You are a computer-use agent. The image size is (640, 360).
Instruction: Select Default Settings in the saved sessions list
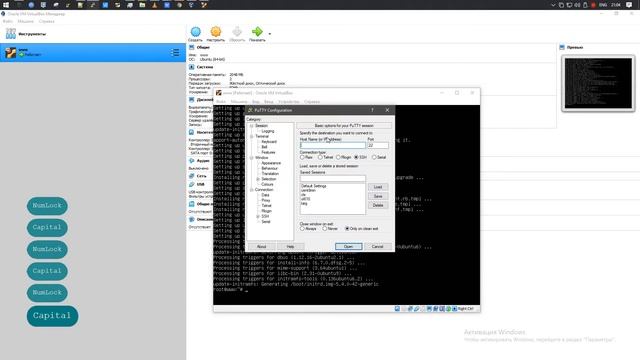[314, 186]
